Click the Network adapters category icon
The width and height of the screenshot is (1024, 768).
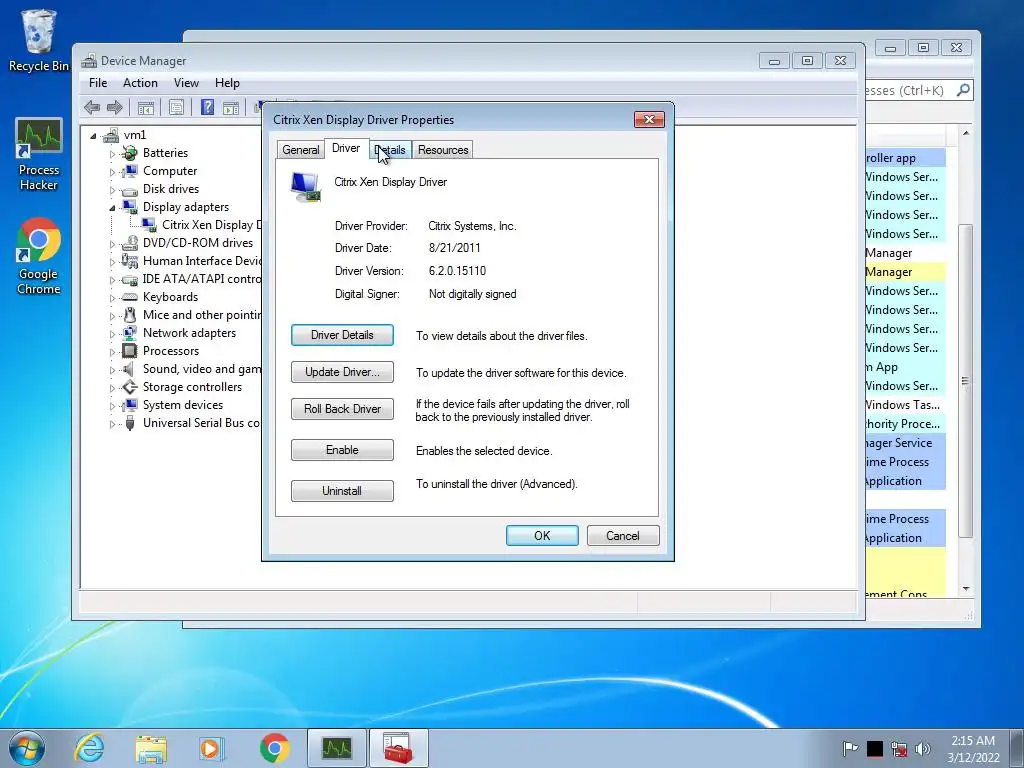130,332
